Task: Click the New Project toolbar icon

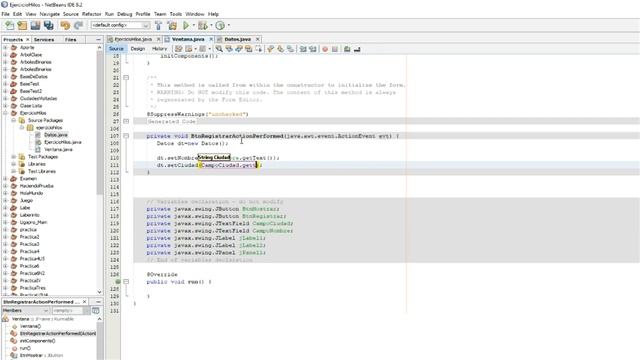Action: tap(22, 25)
